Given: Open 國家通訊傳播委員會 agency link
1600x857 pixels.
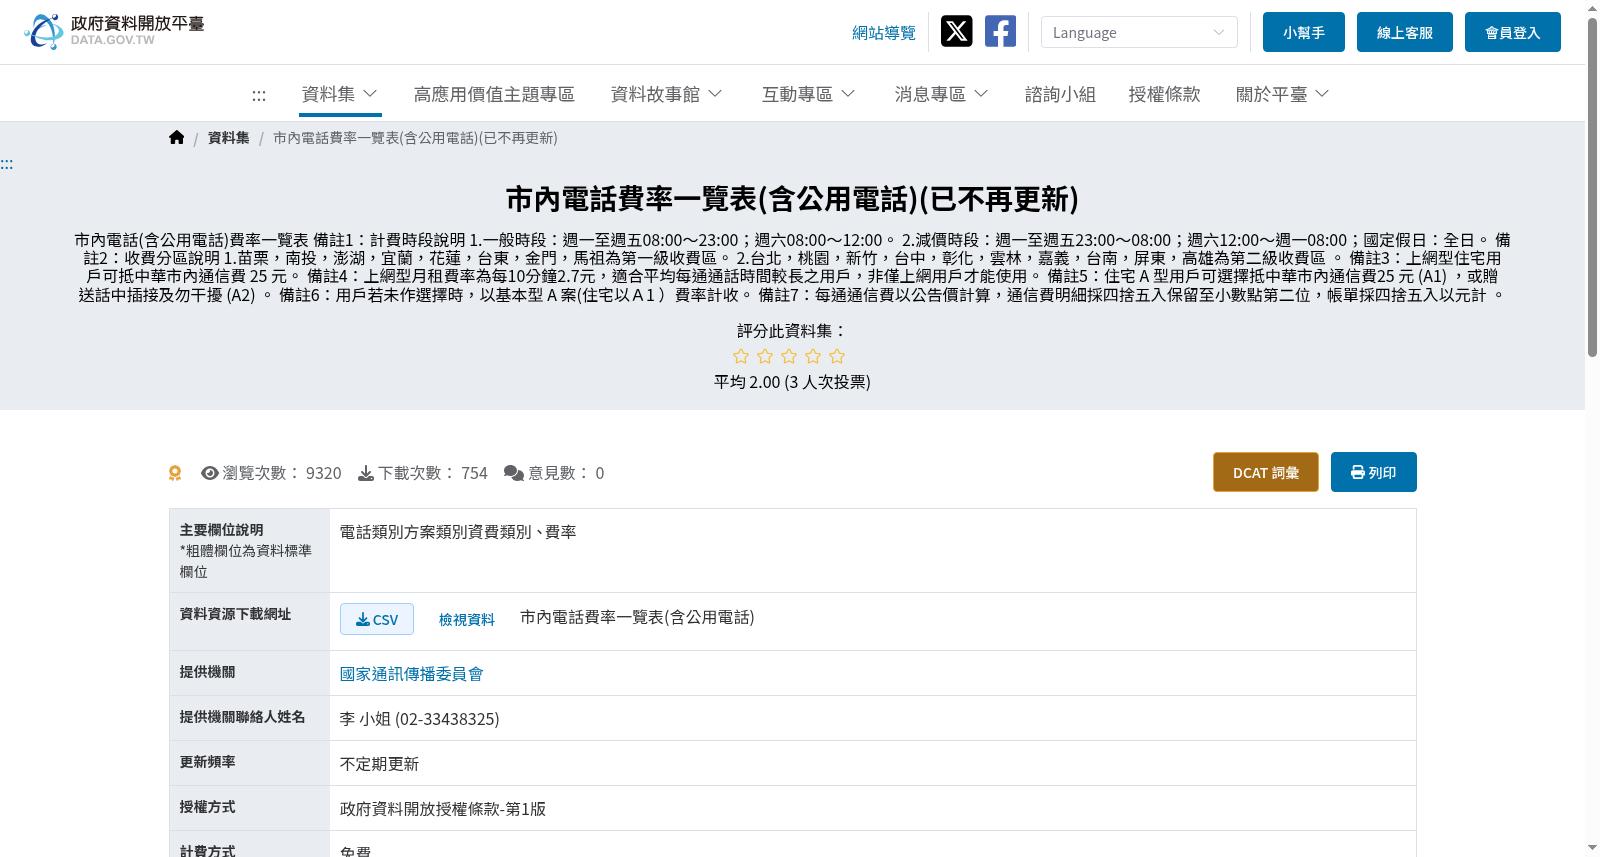Looking at the screenshot, I should coord(412,674).
